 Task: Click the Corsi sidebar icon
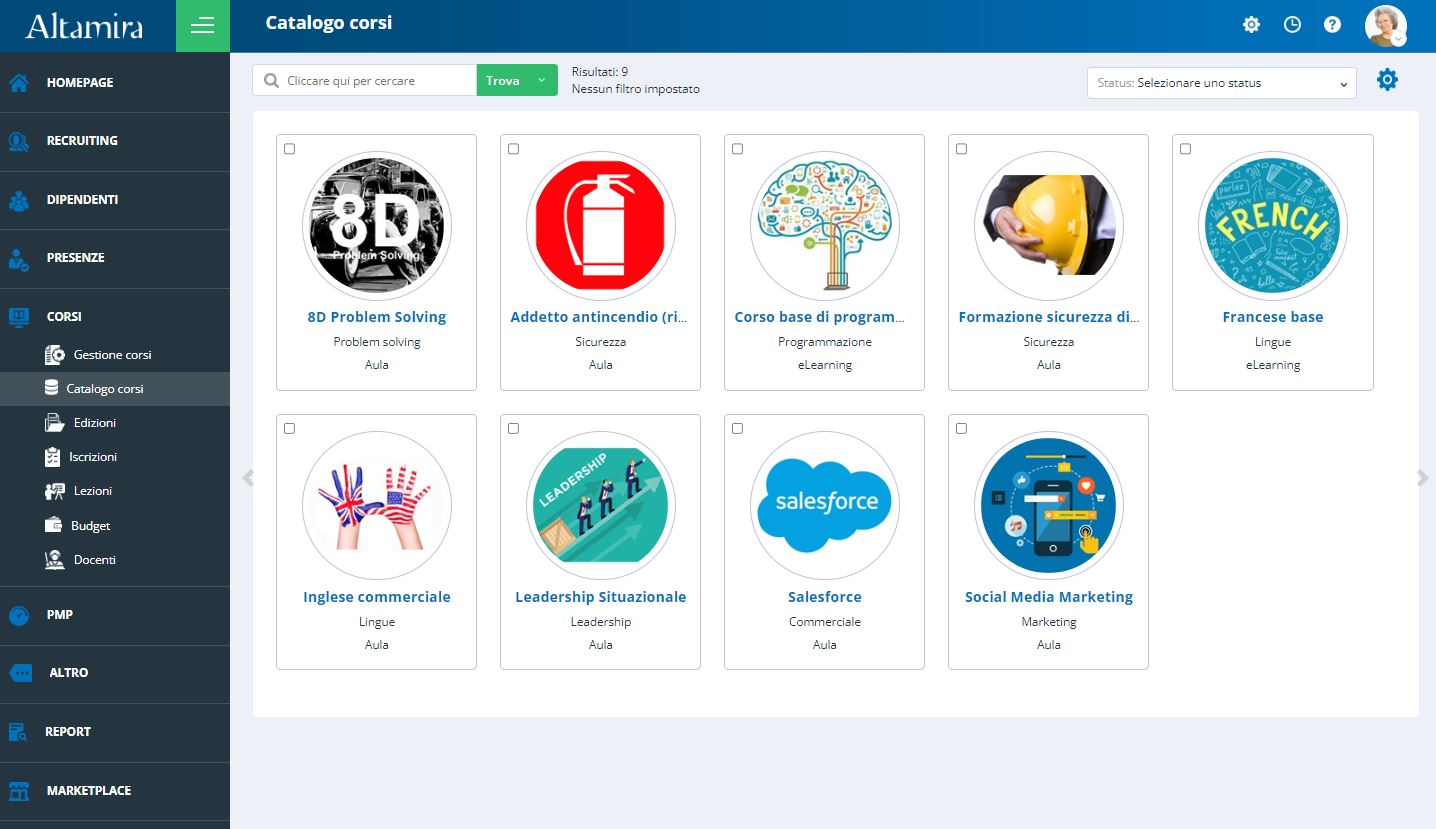19,317
